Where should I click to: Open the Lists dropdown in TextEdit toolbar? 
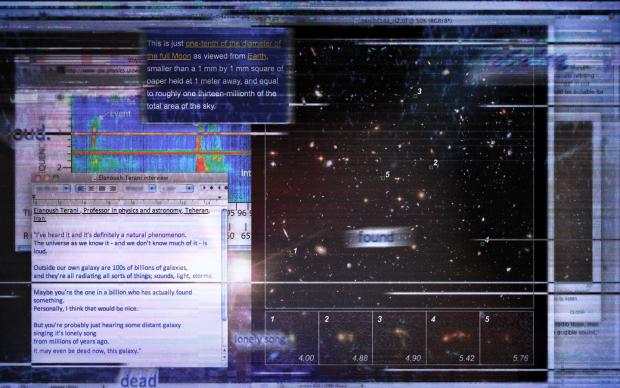177,189
